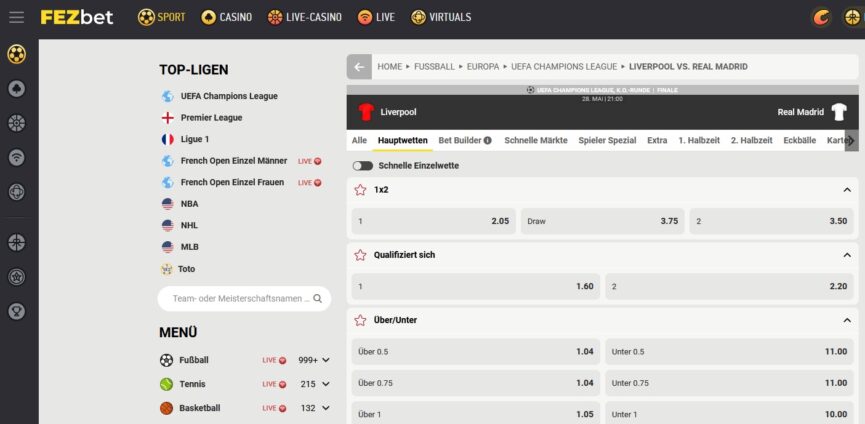
Task: Open the LIVE-CASINO top menu
Action: (x=305, y=18)
